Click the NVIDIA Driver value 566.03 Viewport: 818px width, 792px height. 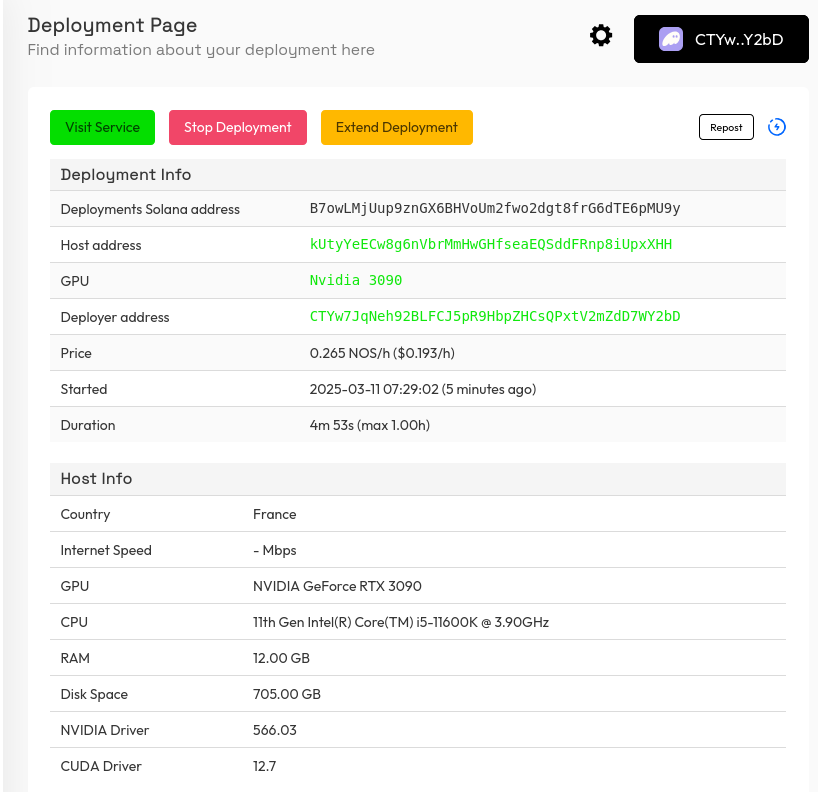275,730
